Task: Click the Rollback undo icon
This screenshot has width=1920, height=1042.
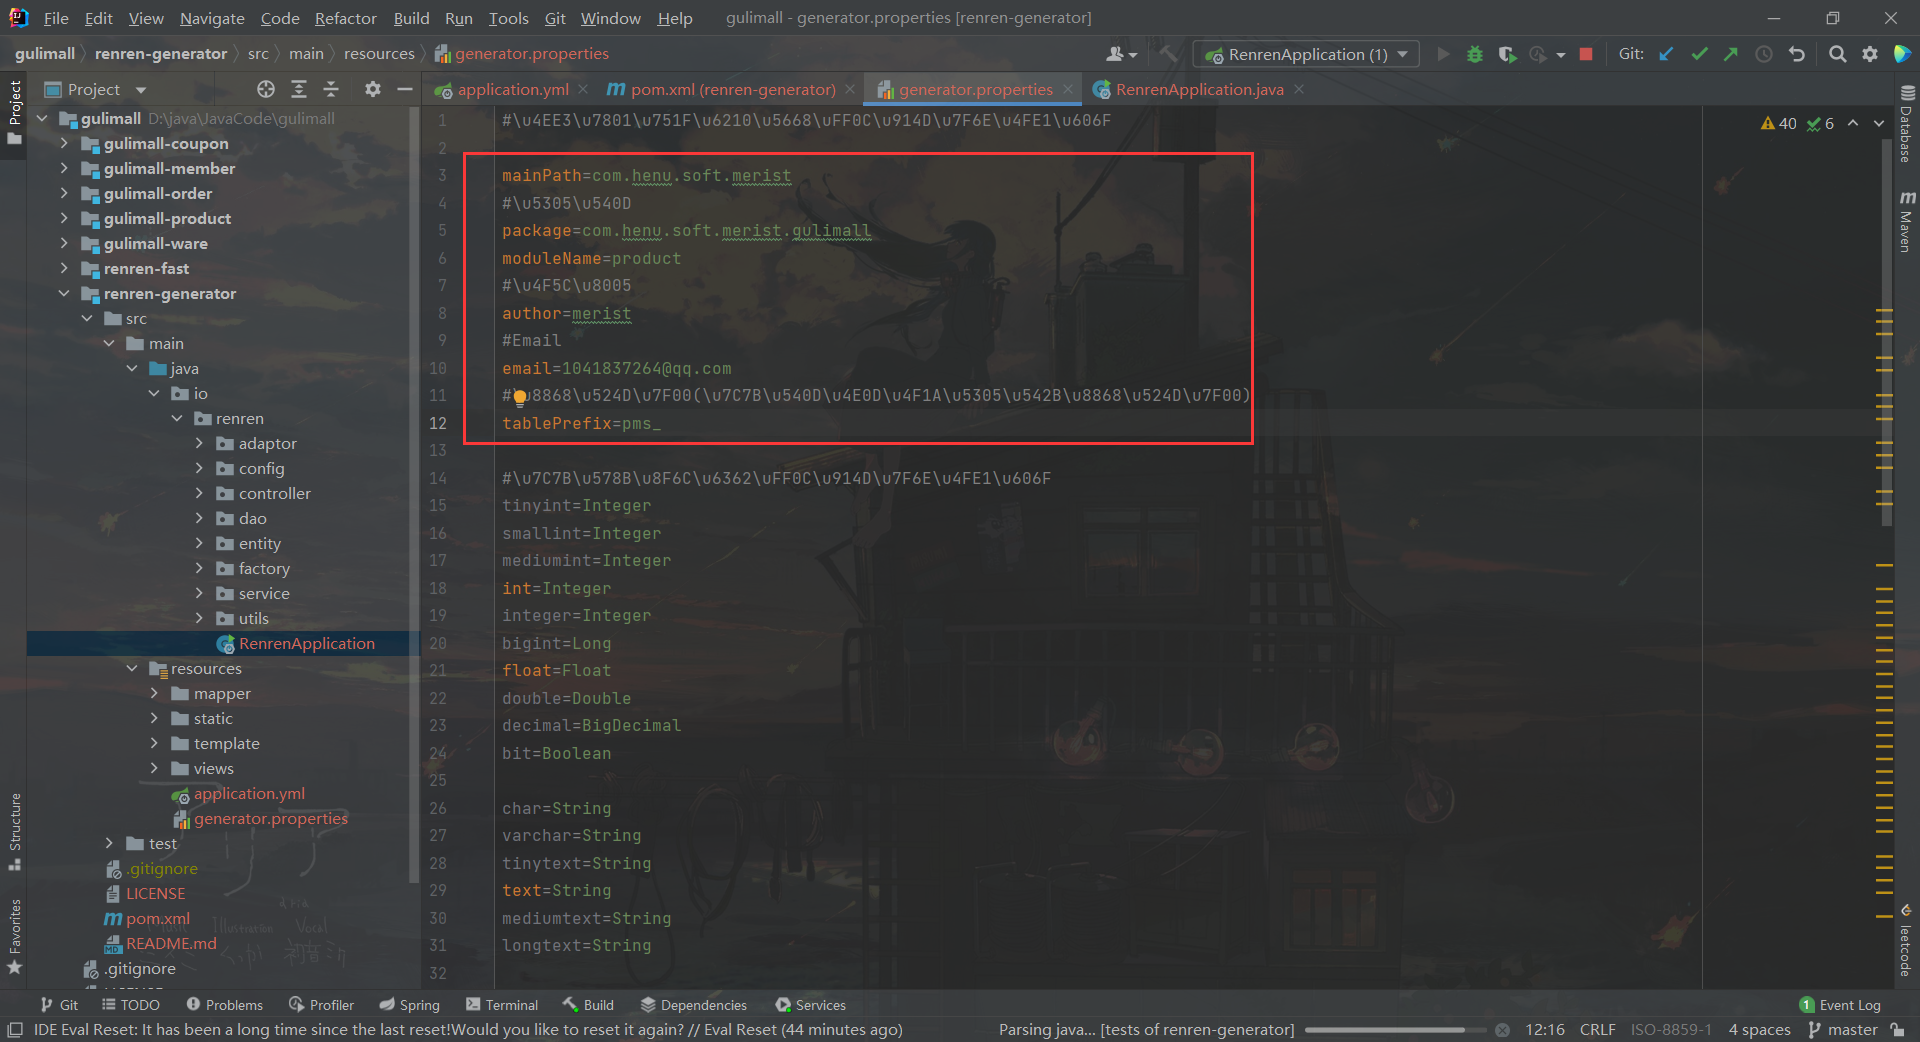Action: coord(1797,54)
